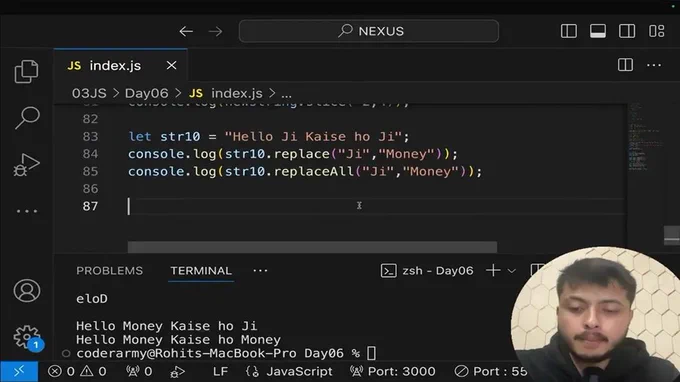Click the forwarded ports indicator showing 0

click(x=139, y=372)
